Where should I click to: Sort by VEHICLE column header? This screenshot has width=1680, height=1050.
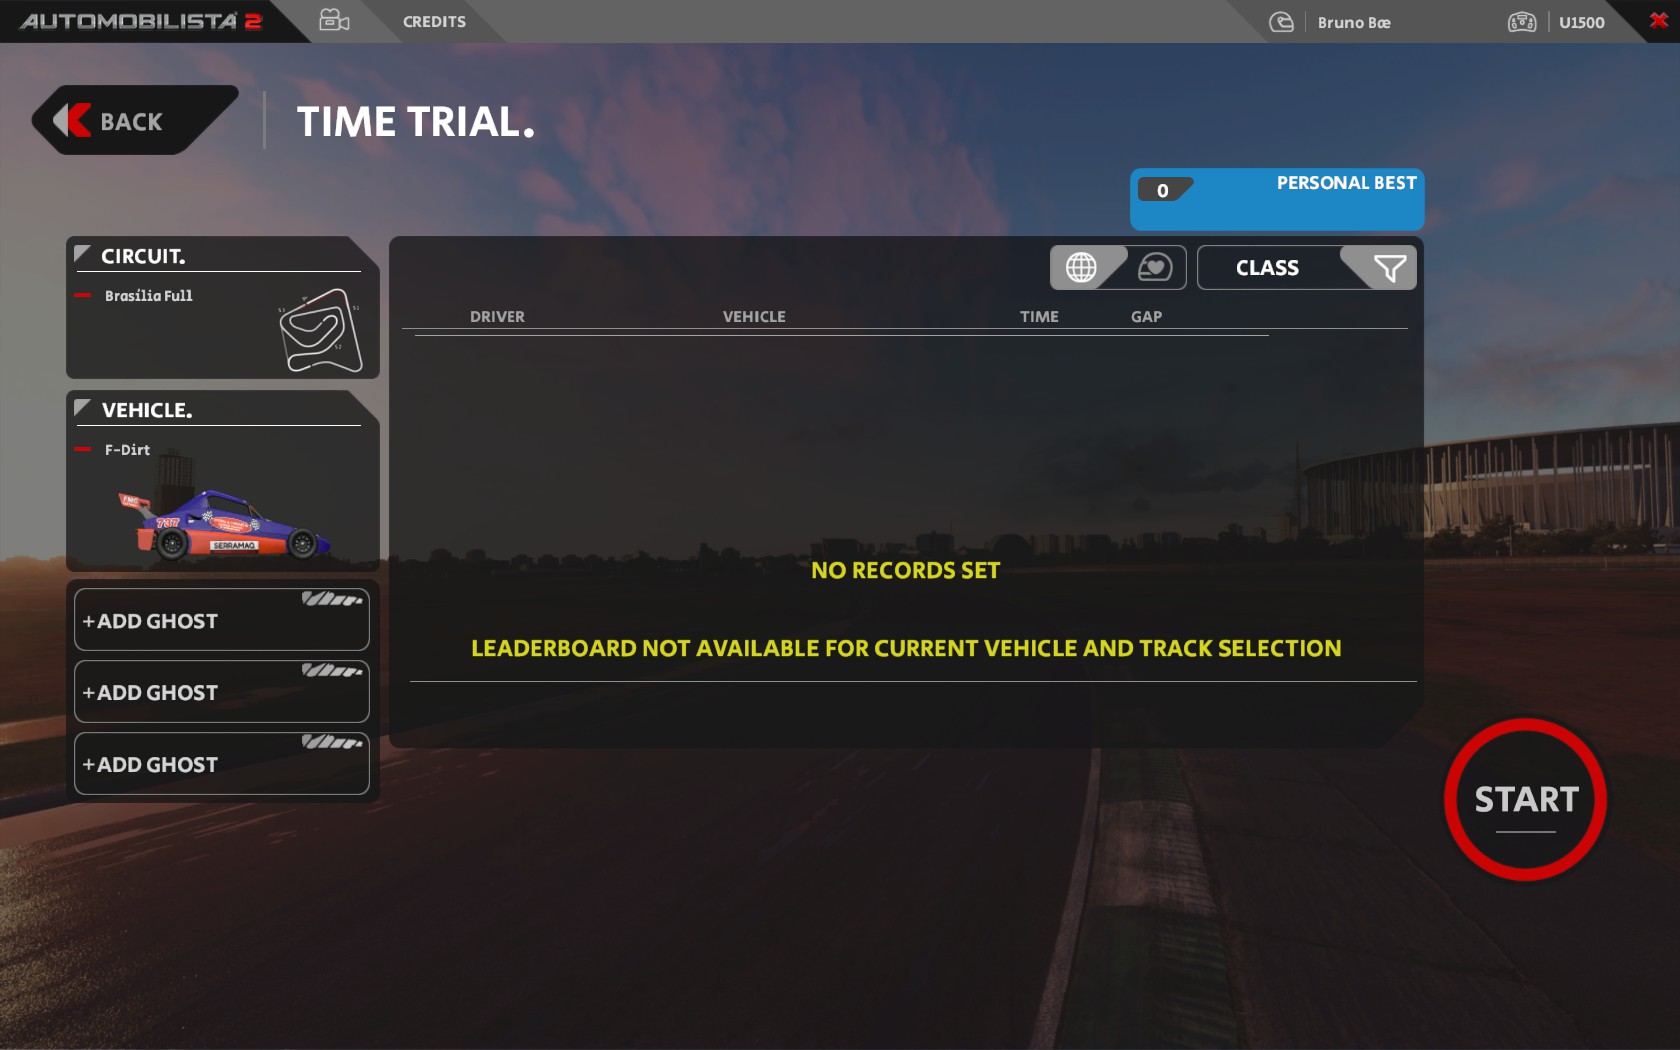click(754, 316)
